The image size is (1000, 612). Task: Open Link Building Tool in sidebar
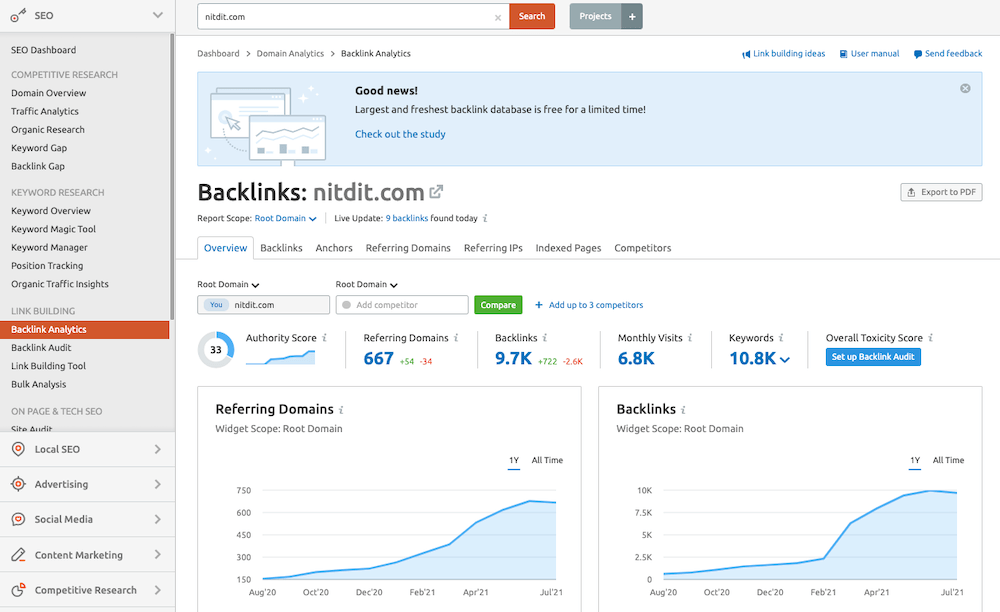pos(48,366)
